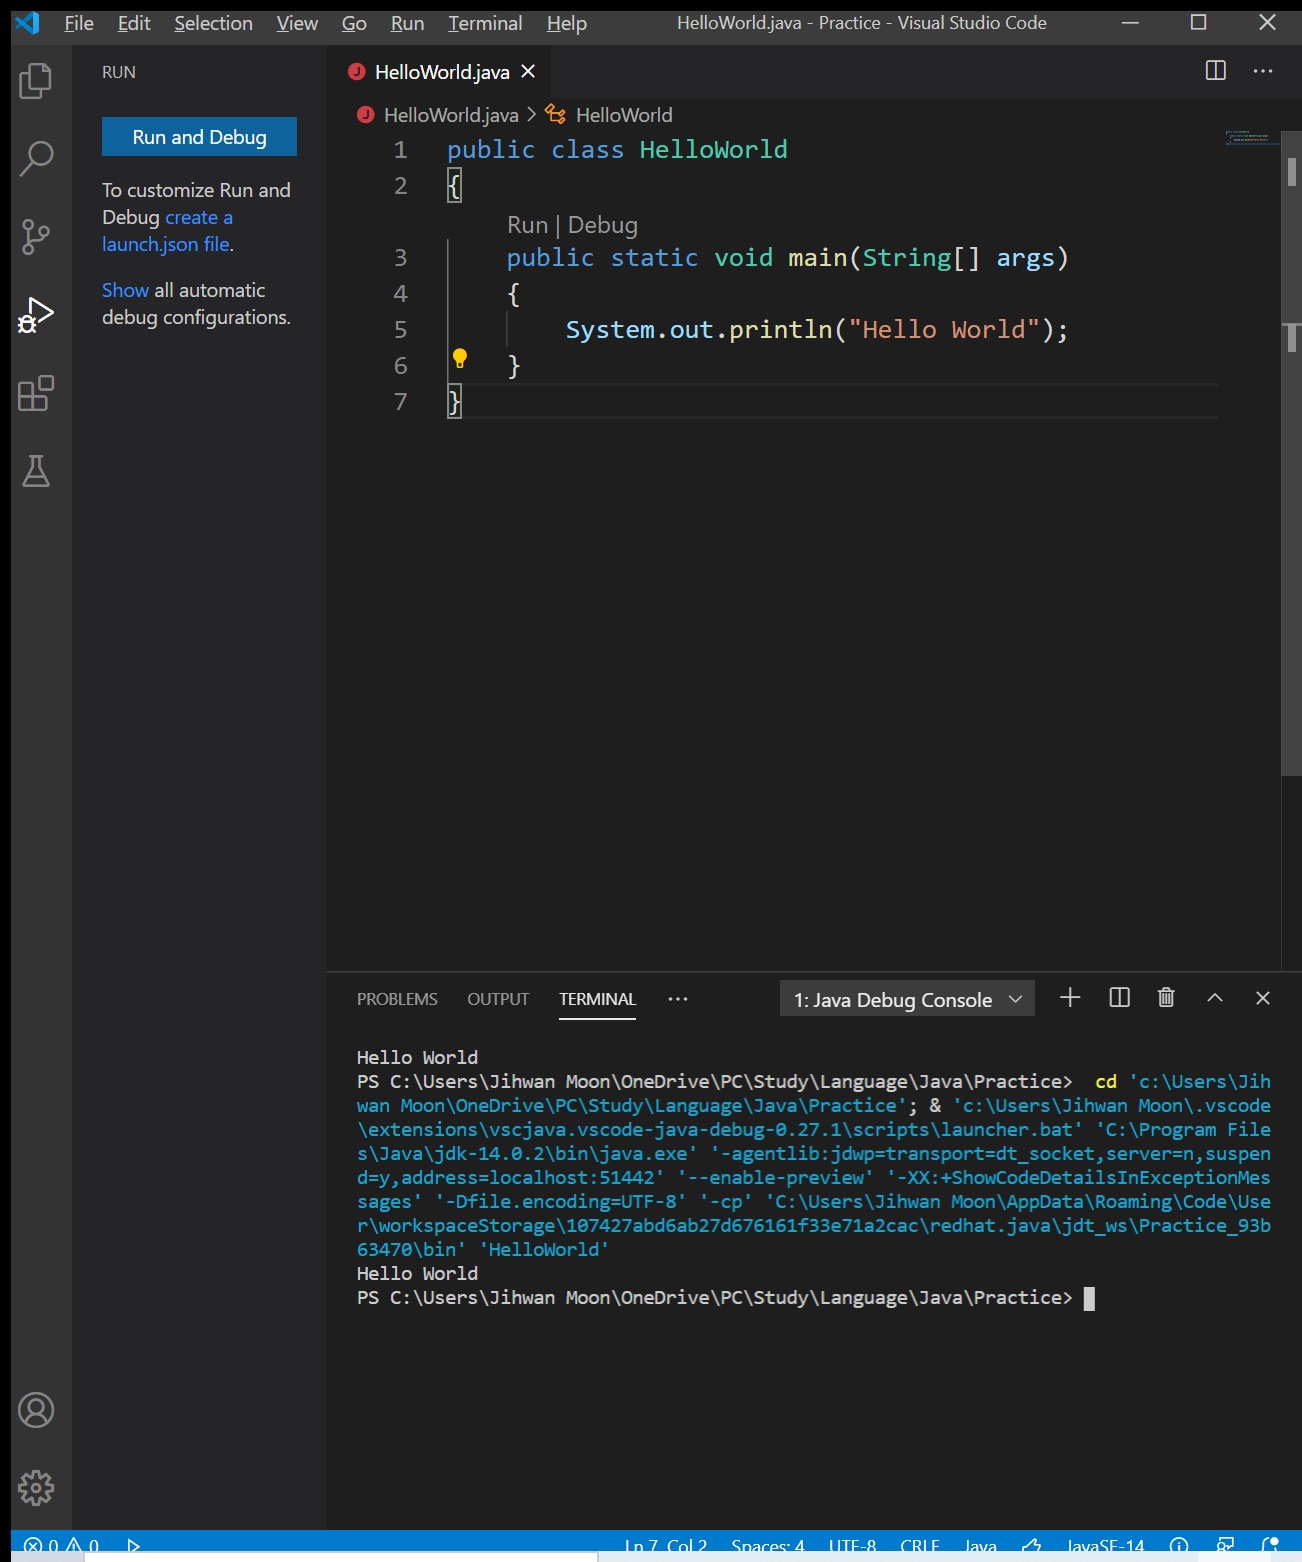This screenshot has width=1302, height=1562.
Task: Select the Testing flask icon
Action: 36,472
